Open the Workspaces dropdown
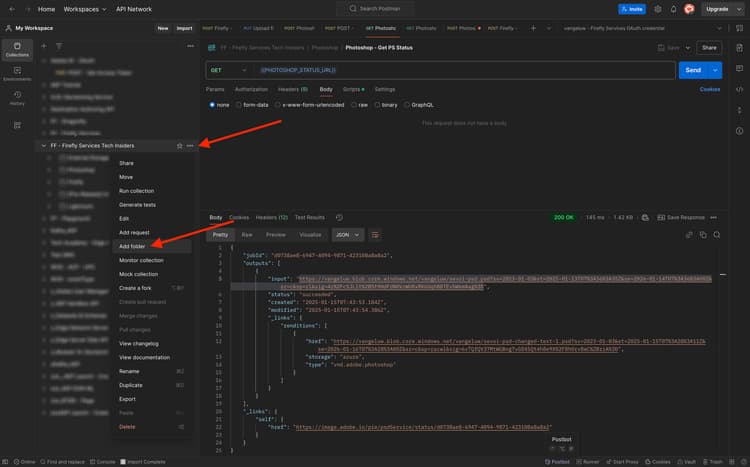 [x=85, y=9]
